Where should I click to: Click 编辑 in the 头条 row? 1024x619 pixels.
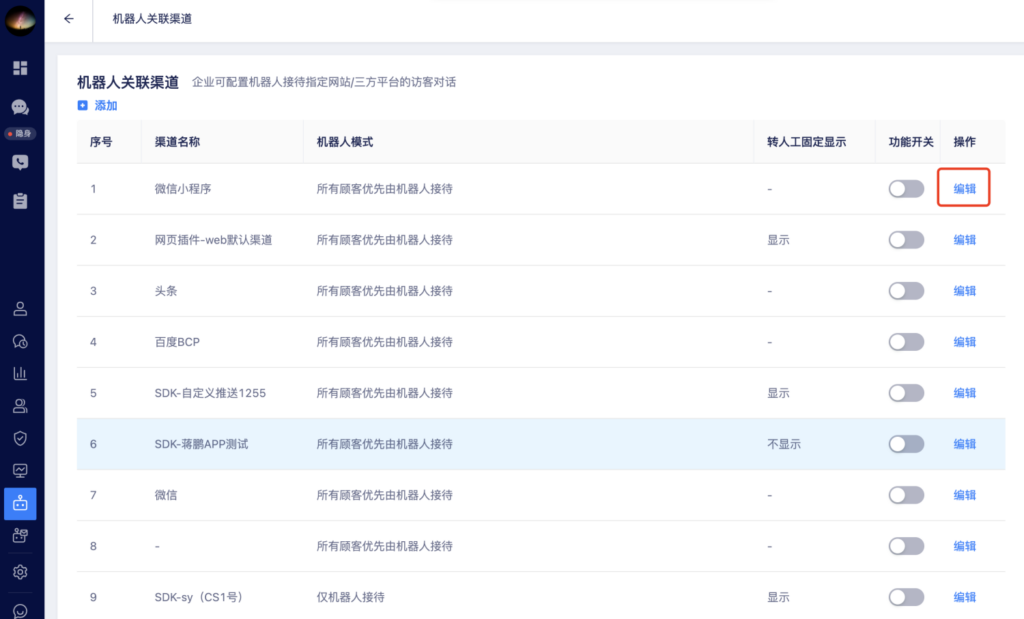(965, 291)
